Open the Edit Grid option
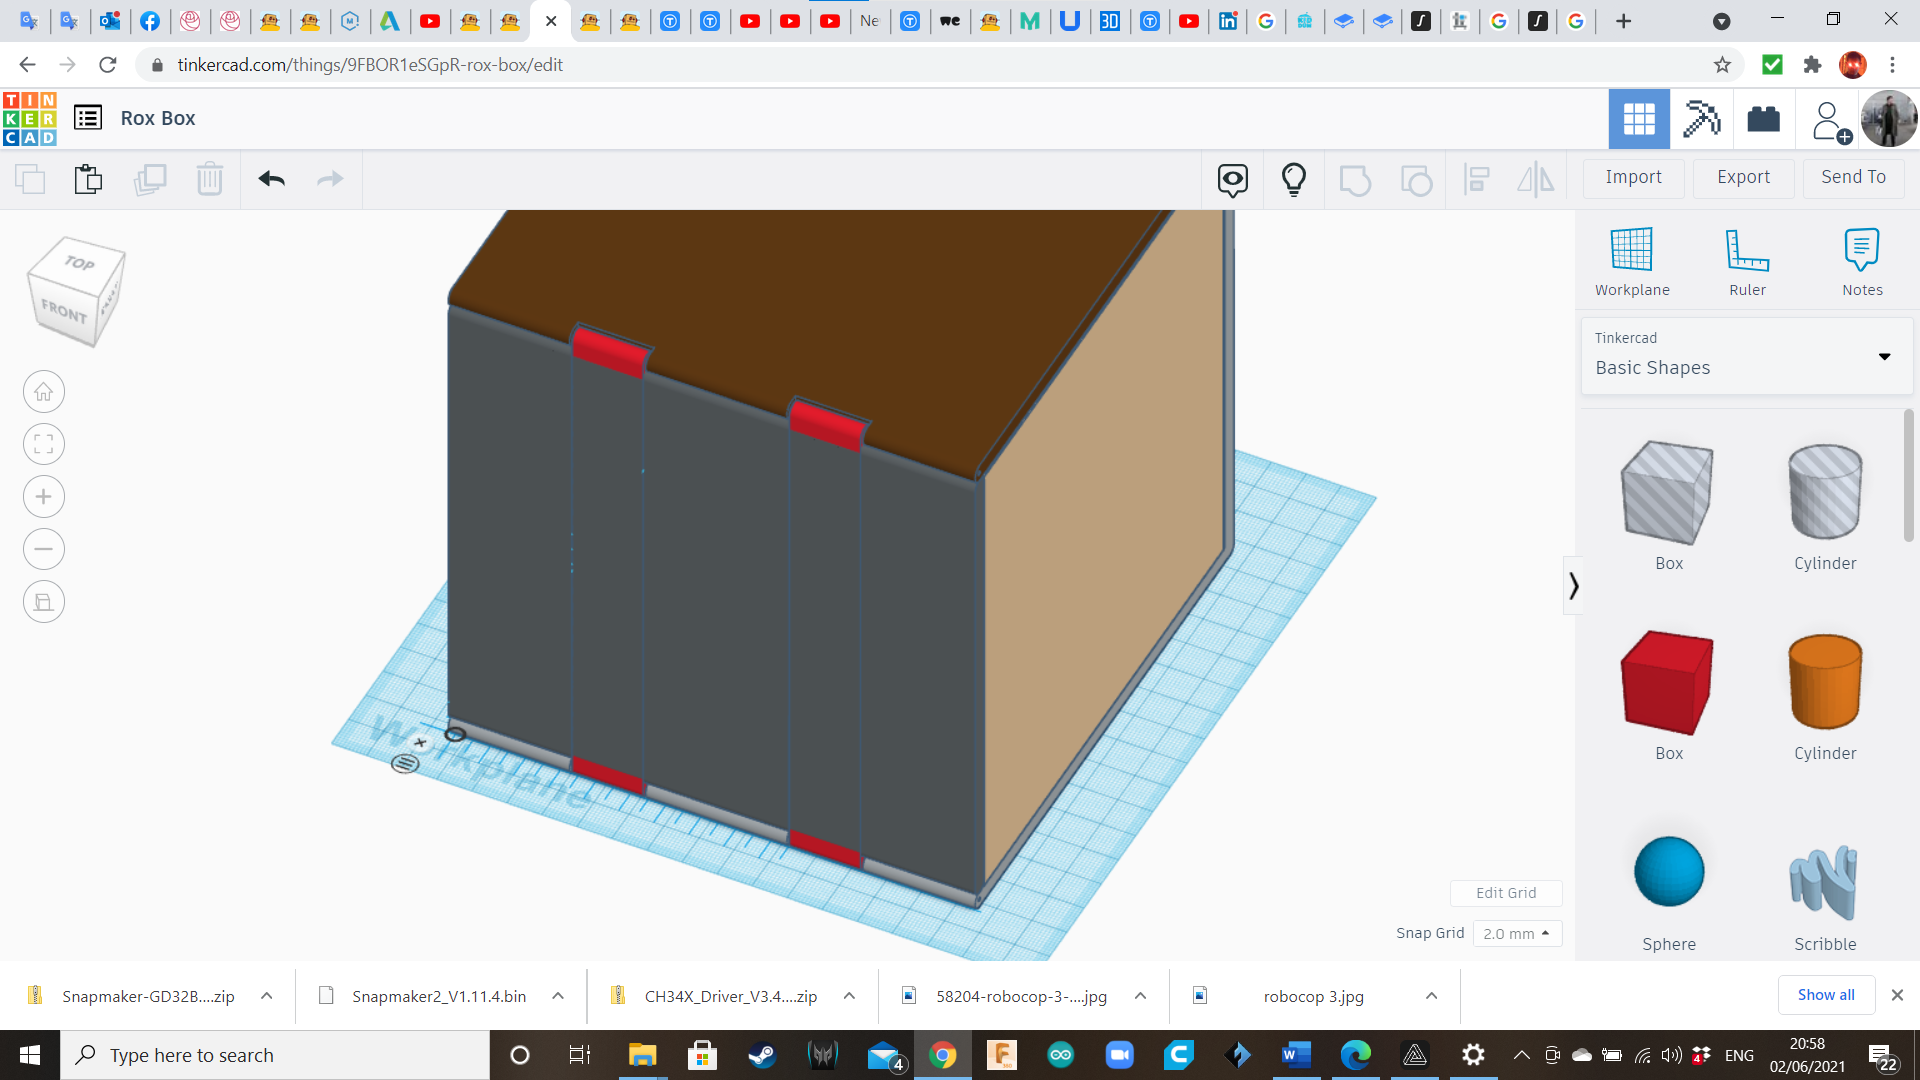The width and height of the screenshot is (1920, 1080). click(x=1505, y=893)
